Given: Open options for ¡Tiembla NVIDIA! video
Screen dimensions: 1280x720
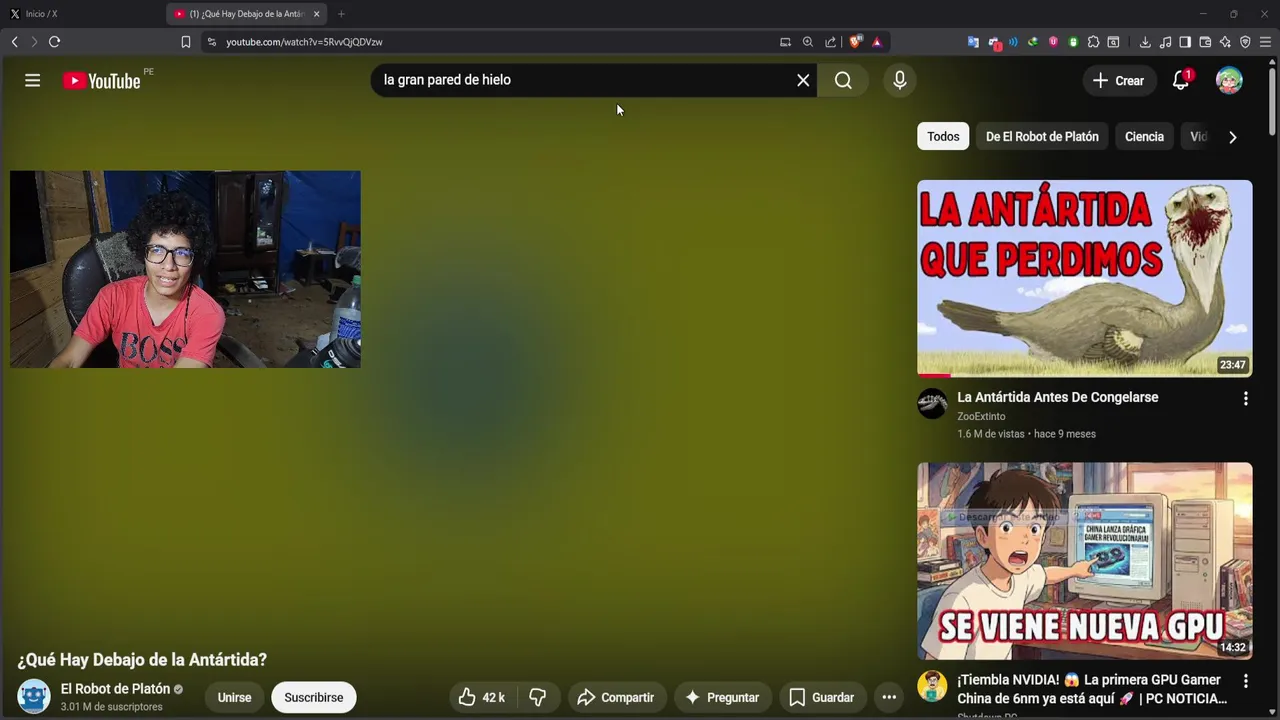Looking at the screenshot, I should 1245,681.
